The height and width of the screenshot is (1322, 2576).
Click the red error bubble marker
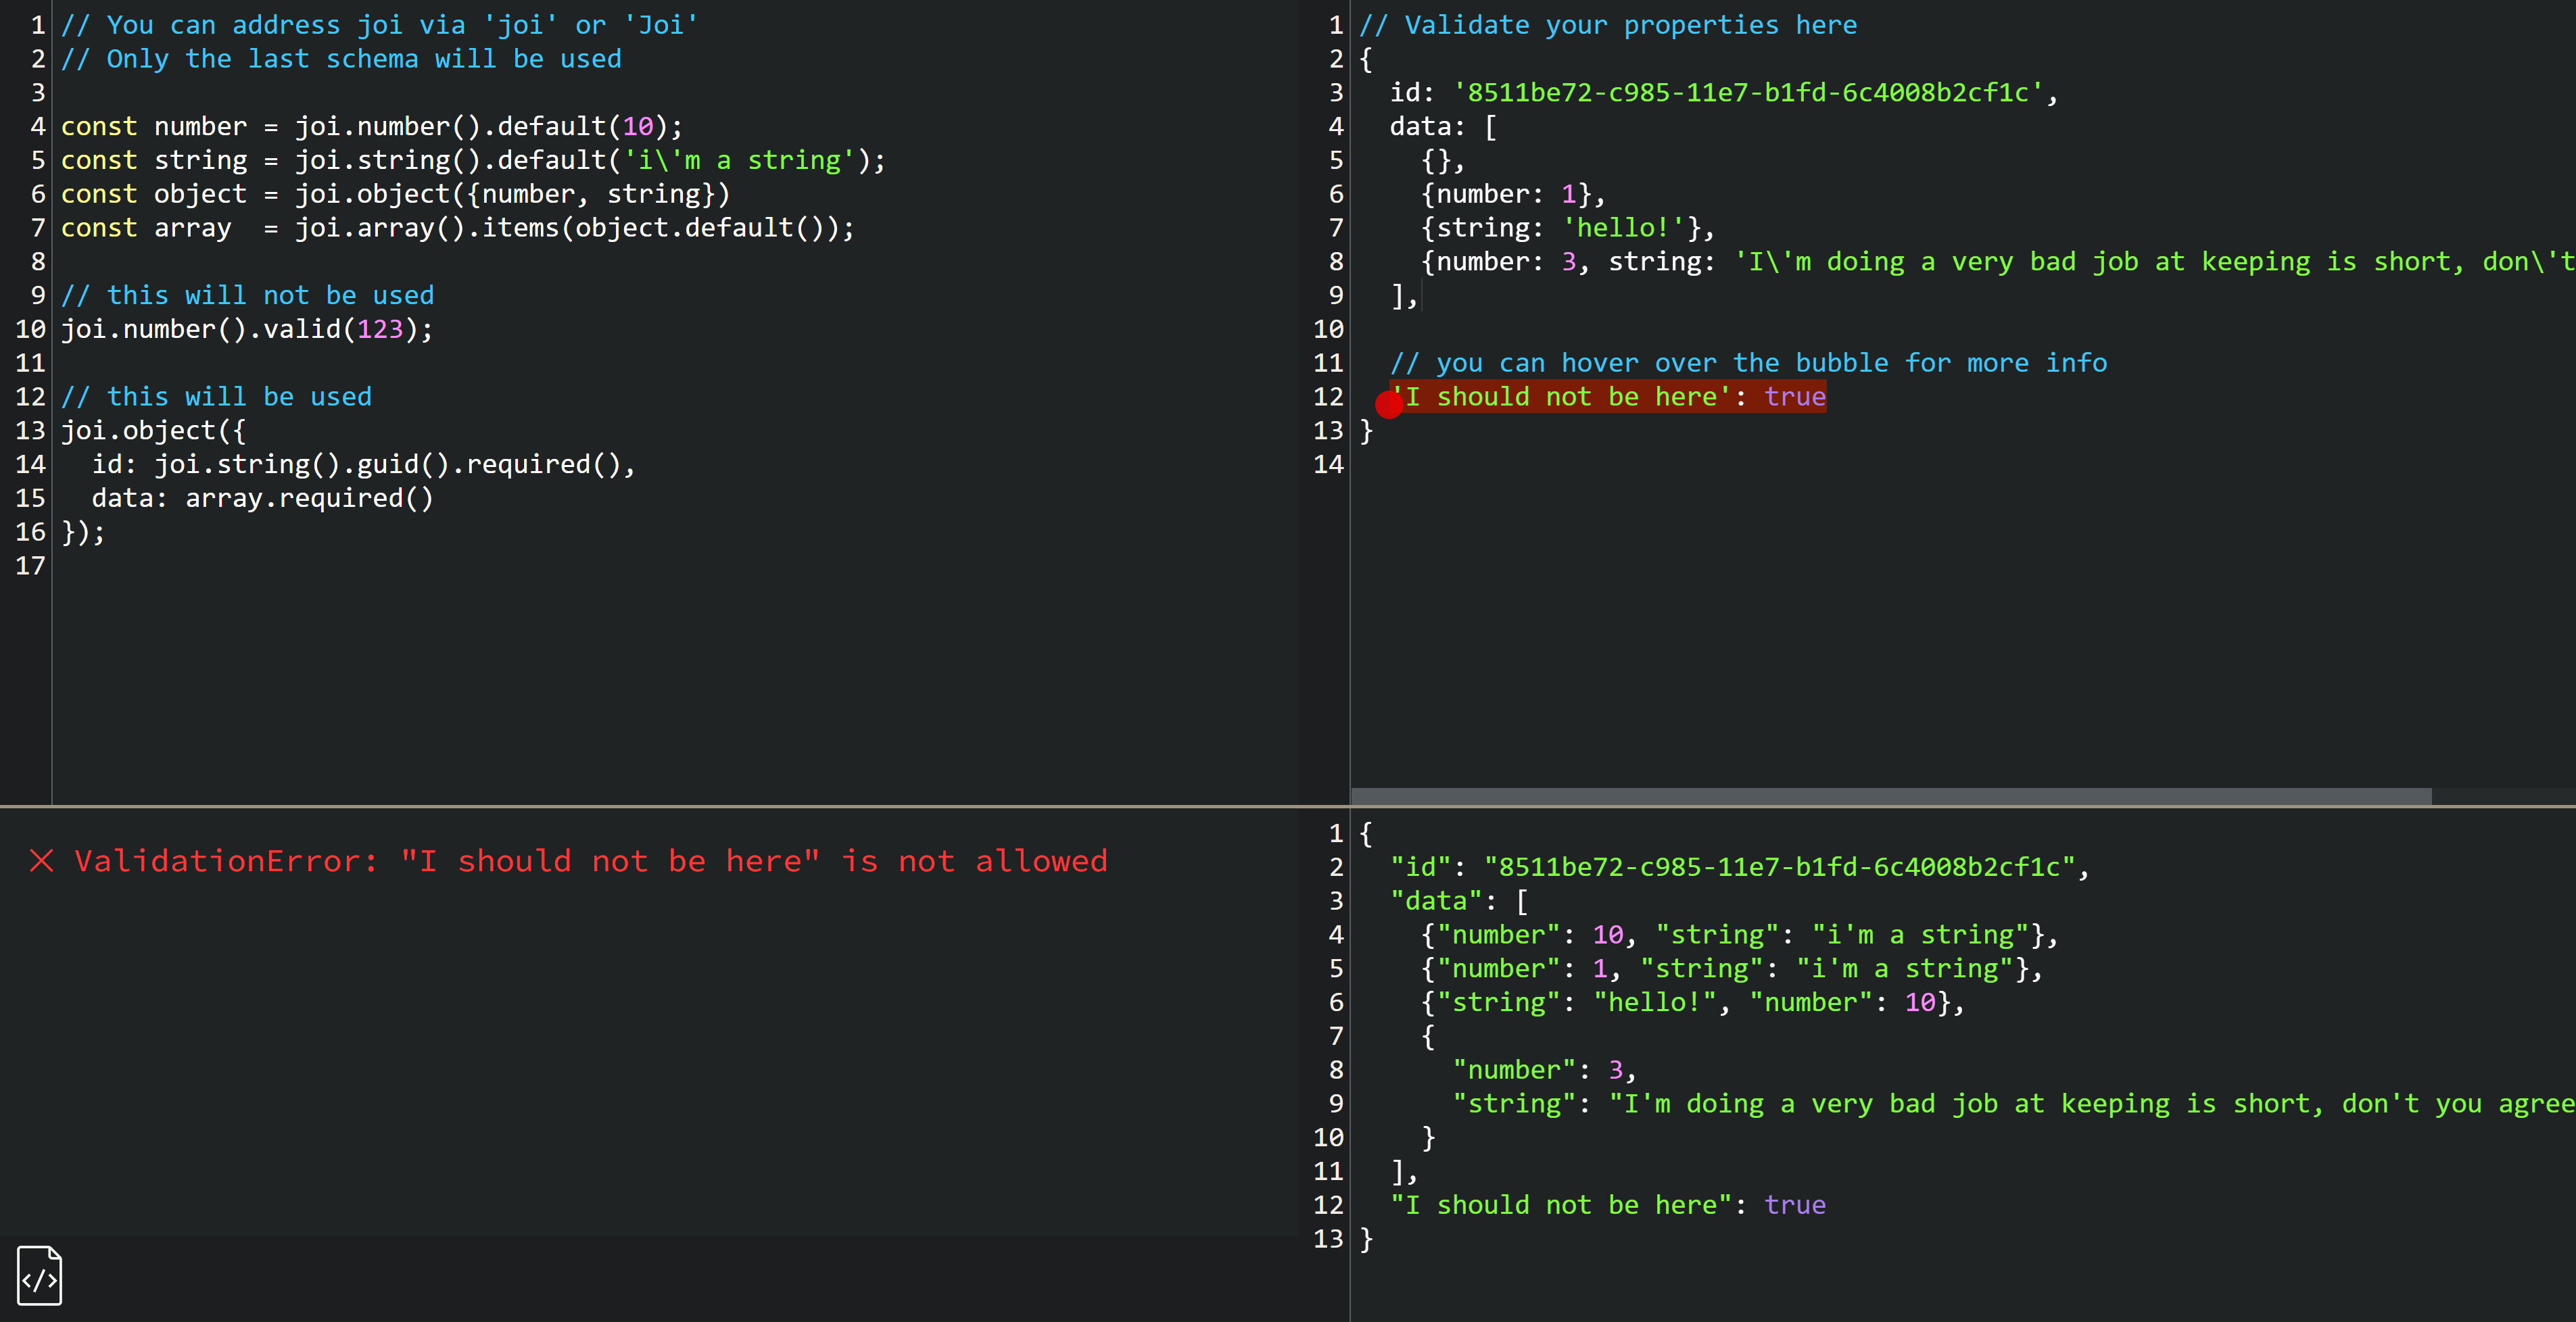coord(1389,405)
